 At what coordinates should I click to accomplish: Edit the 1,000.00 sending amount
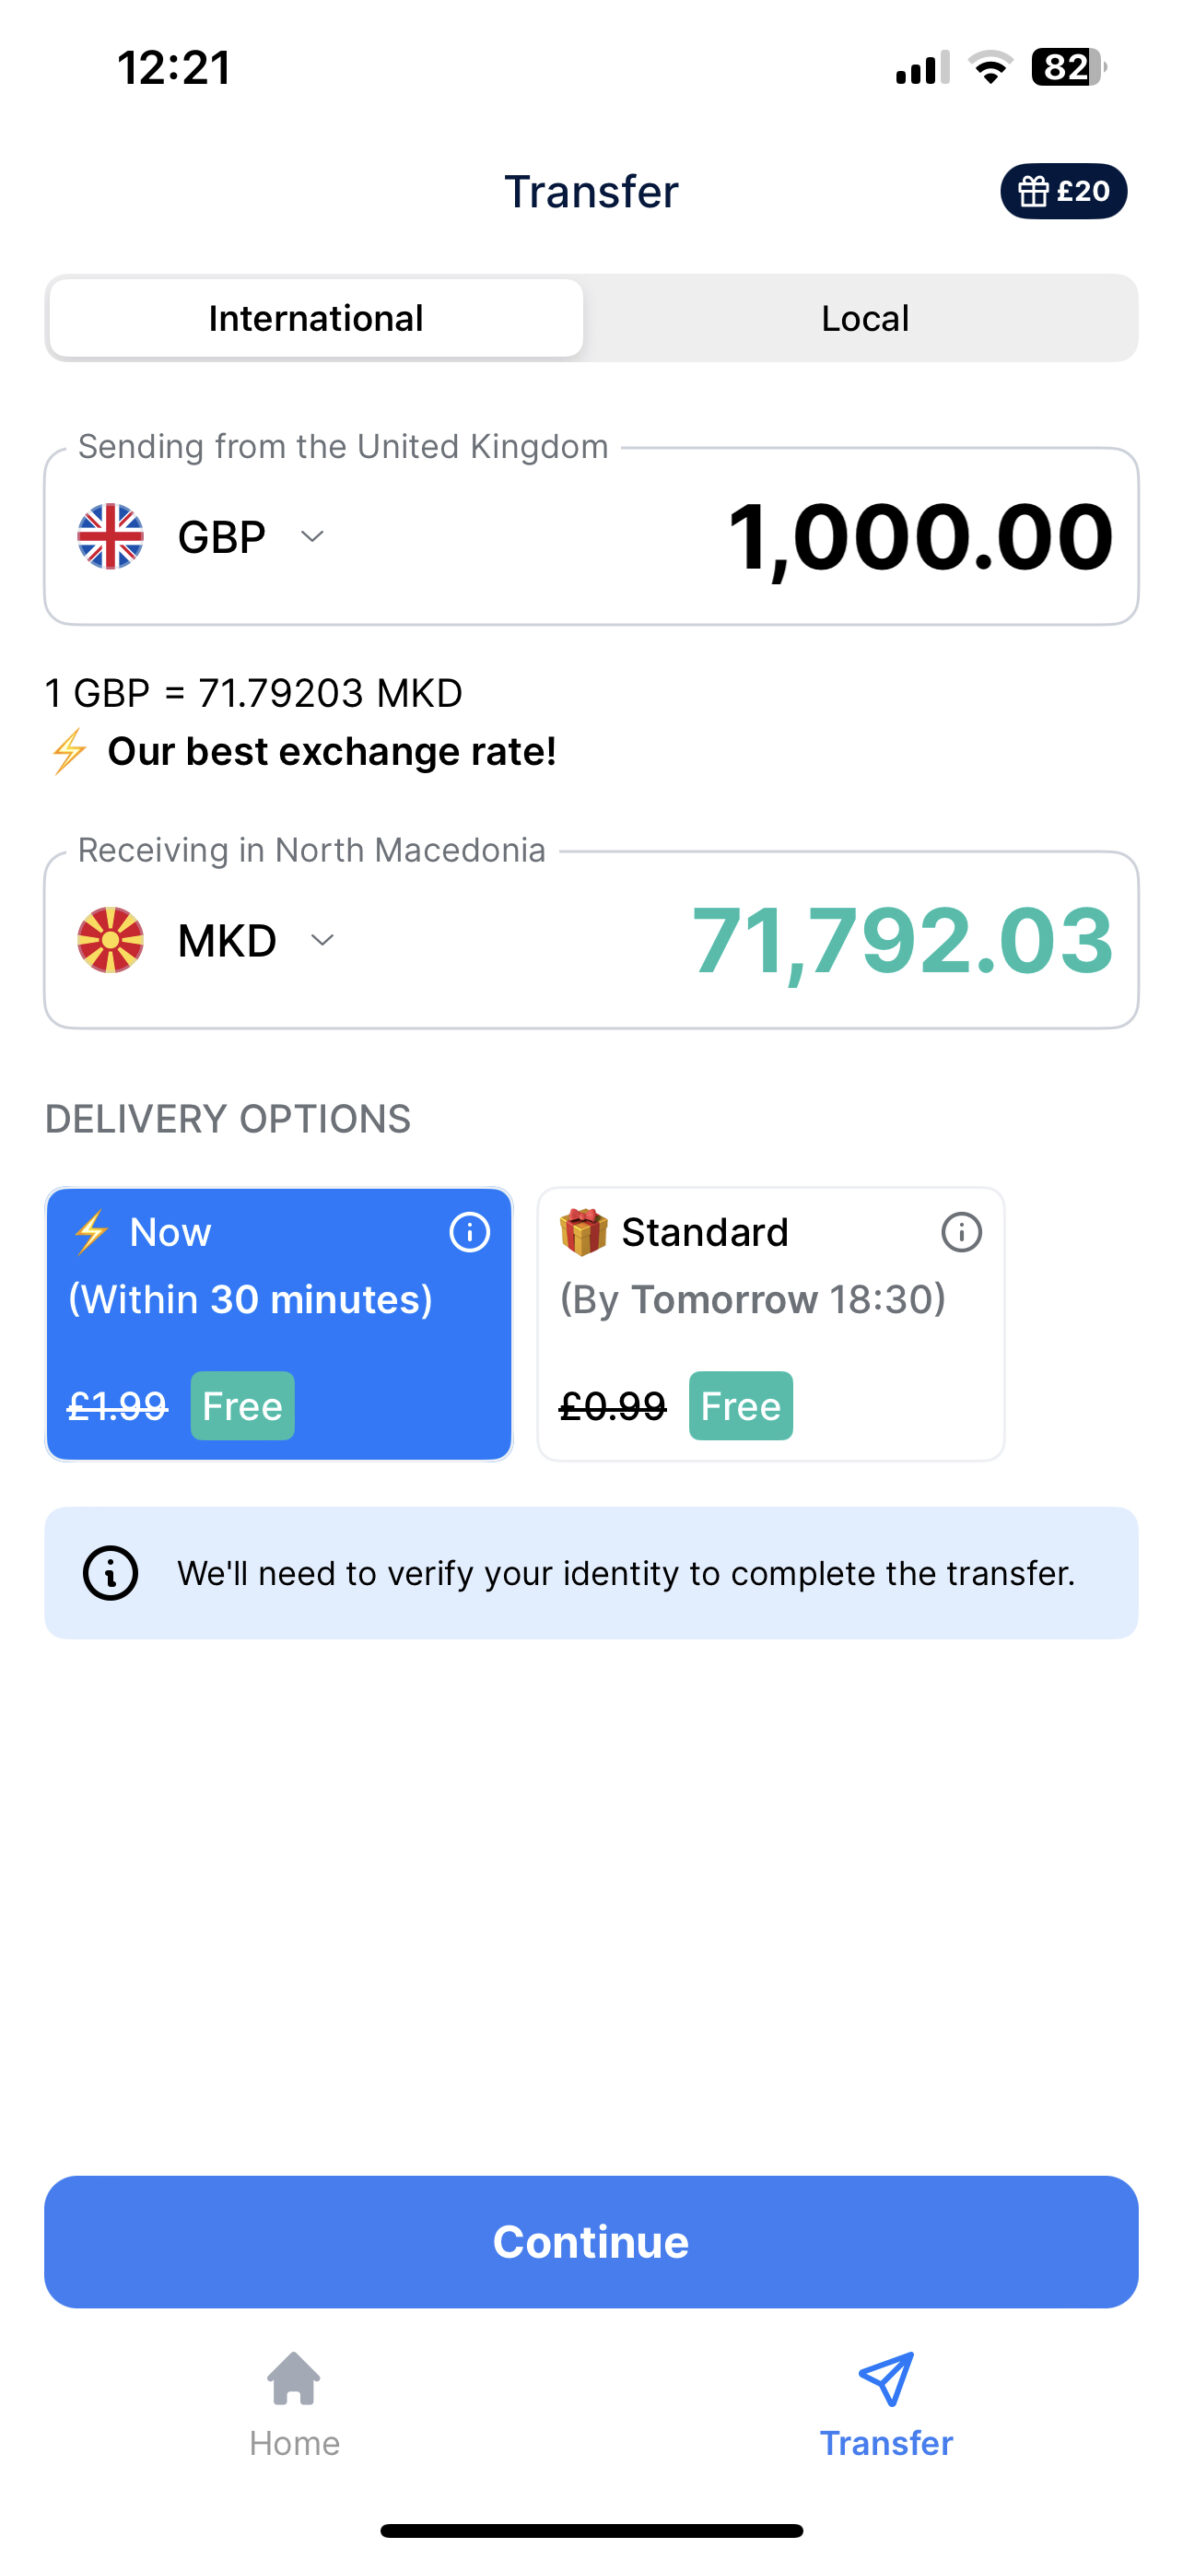point(919,537)
